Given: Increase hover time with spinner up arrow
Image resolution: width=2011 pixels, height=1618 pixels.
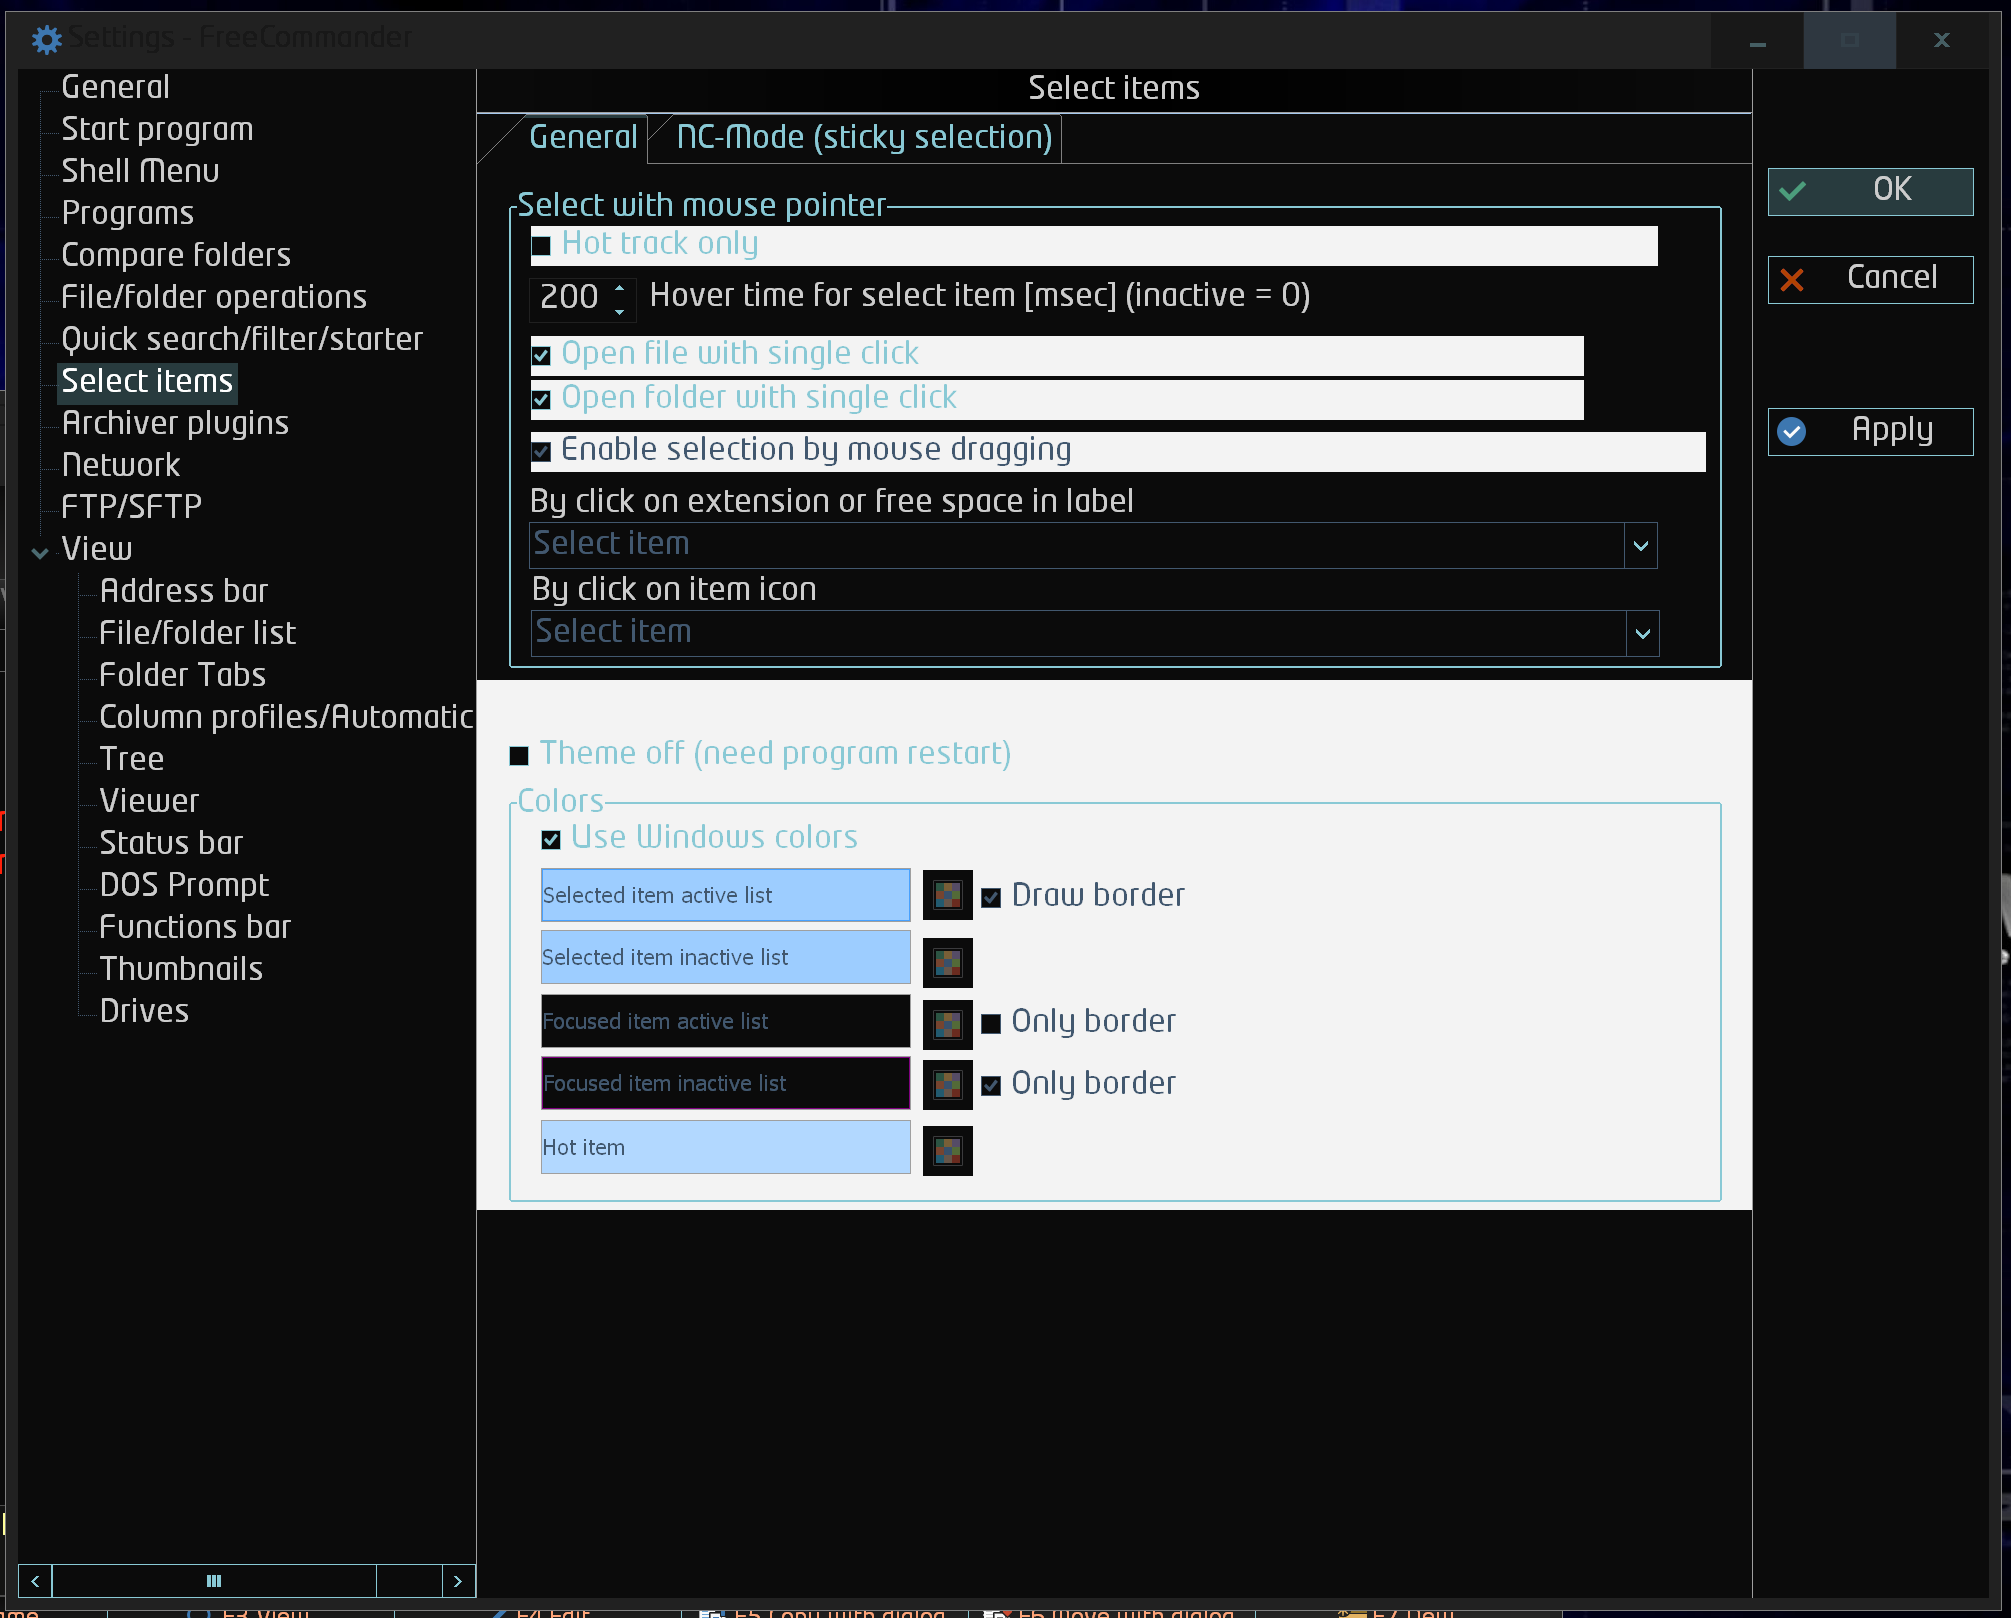Looking at the screenshot, I should 620,288.
